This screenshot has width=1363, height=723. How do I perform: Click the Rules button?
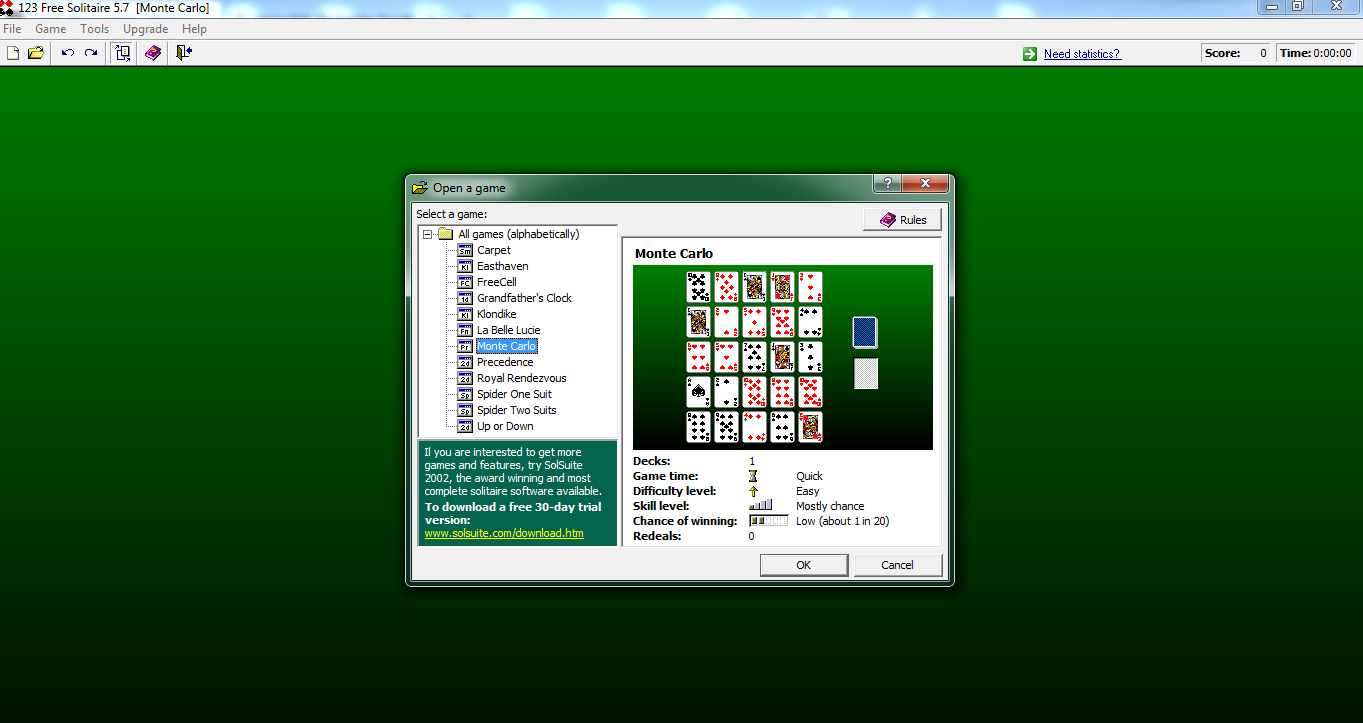(x=902, y=220)
